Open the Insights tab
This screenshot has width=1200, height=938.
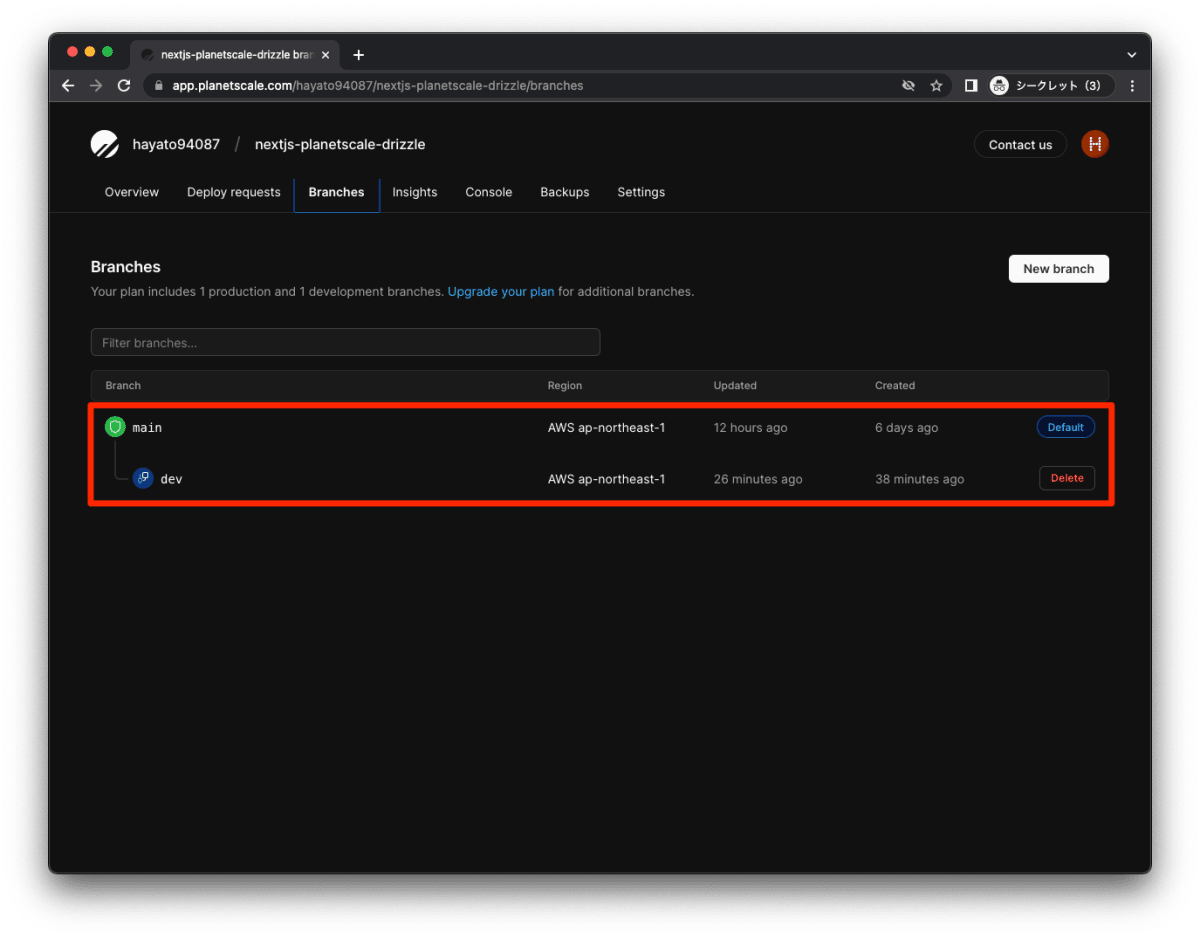(x=415, y=192)
